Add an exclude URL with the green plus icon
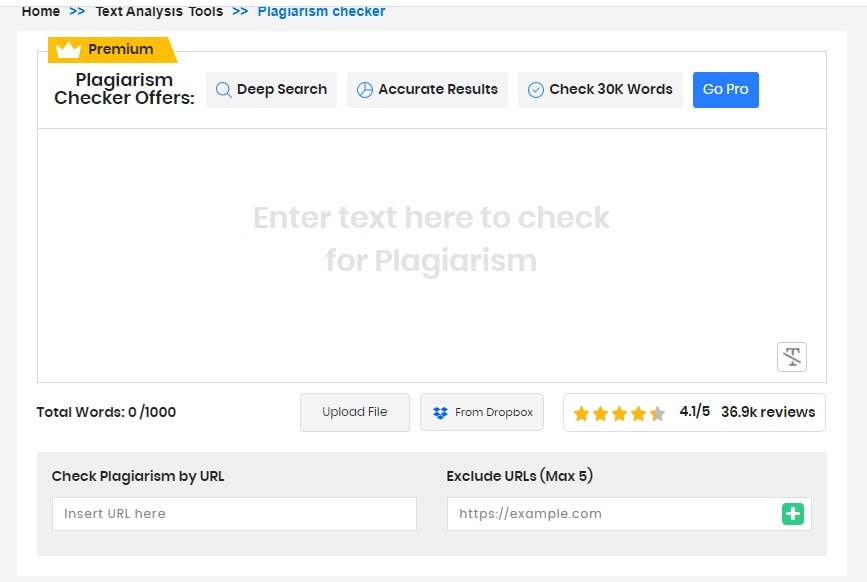The image size is (867, 582). (793, 513)
